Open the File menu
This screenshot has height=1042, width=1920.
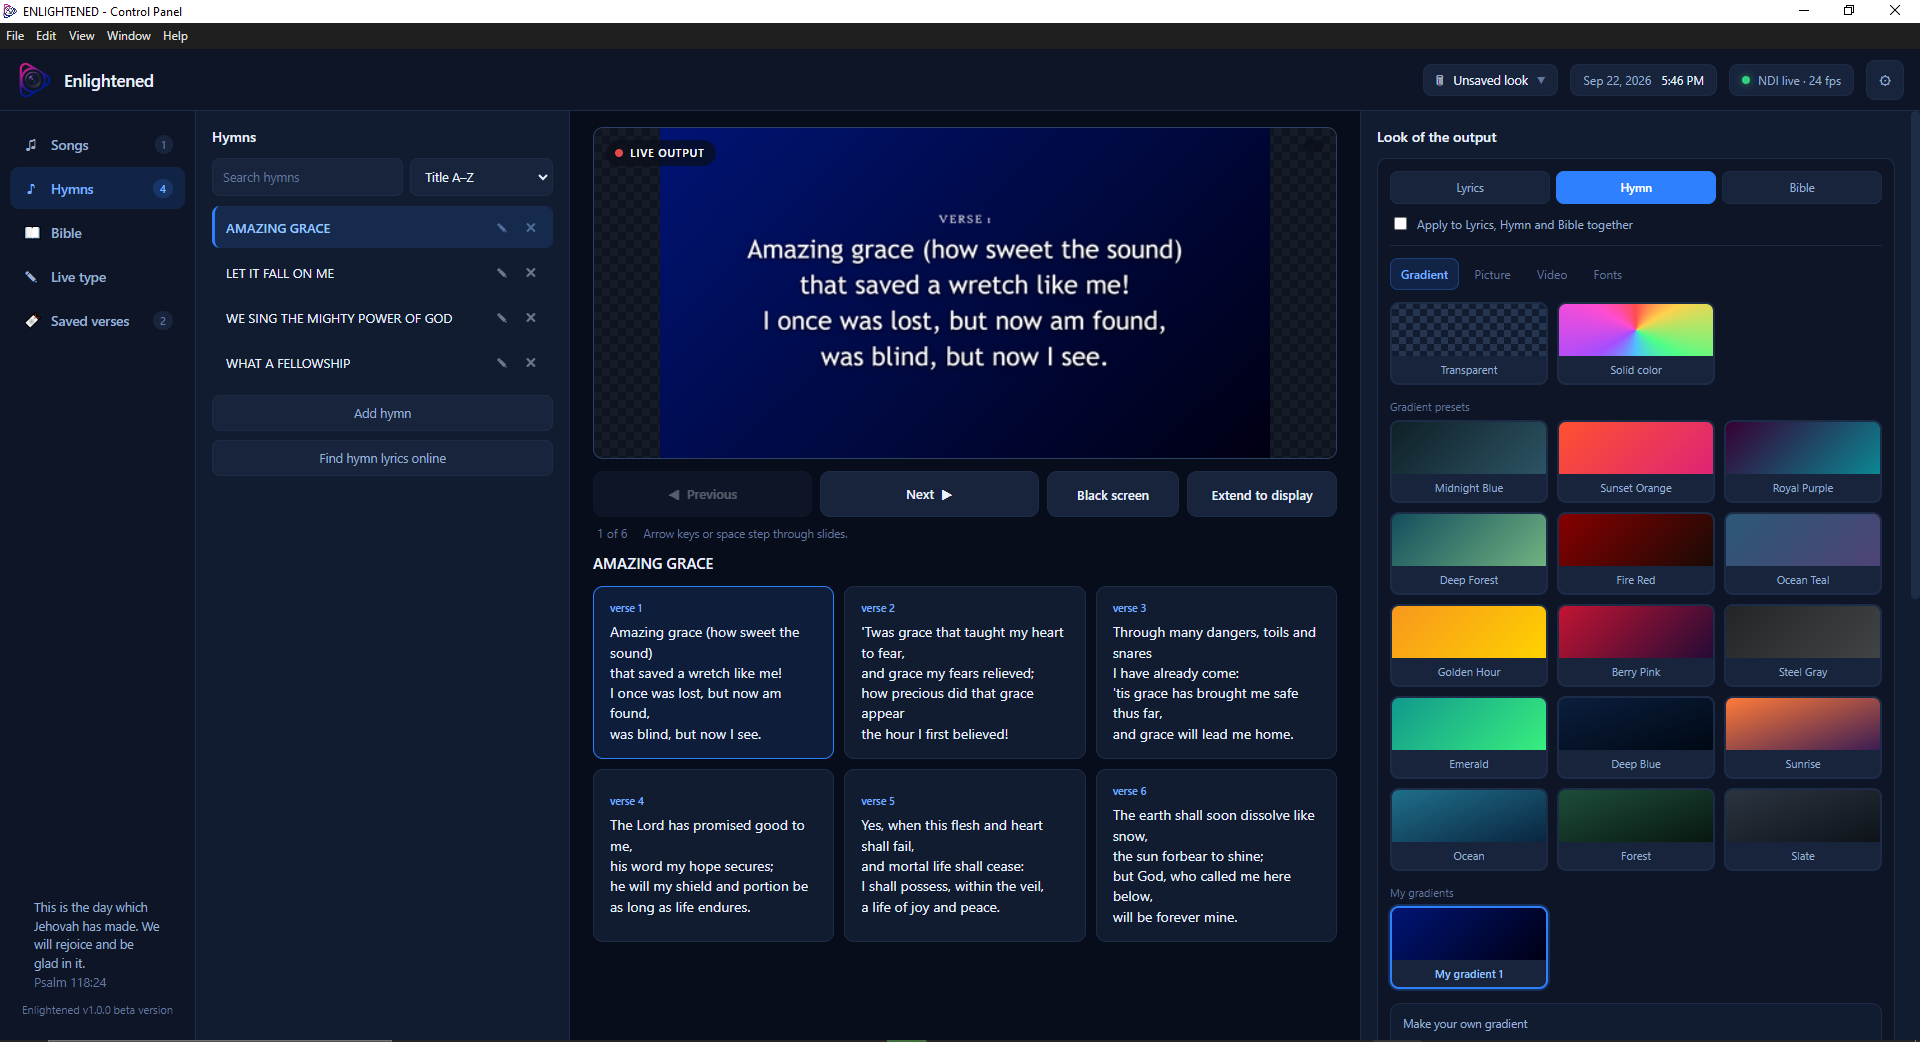tap(15, 36)
